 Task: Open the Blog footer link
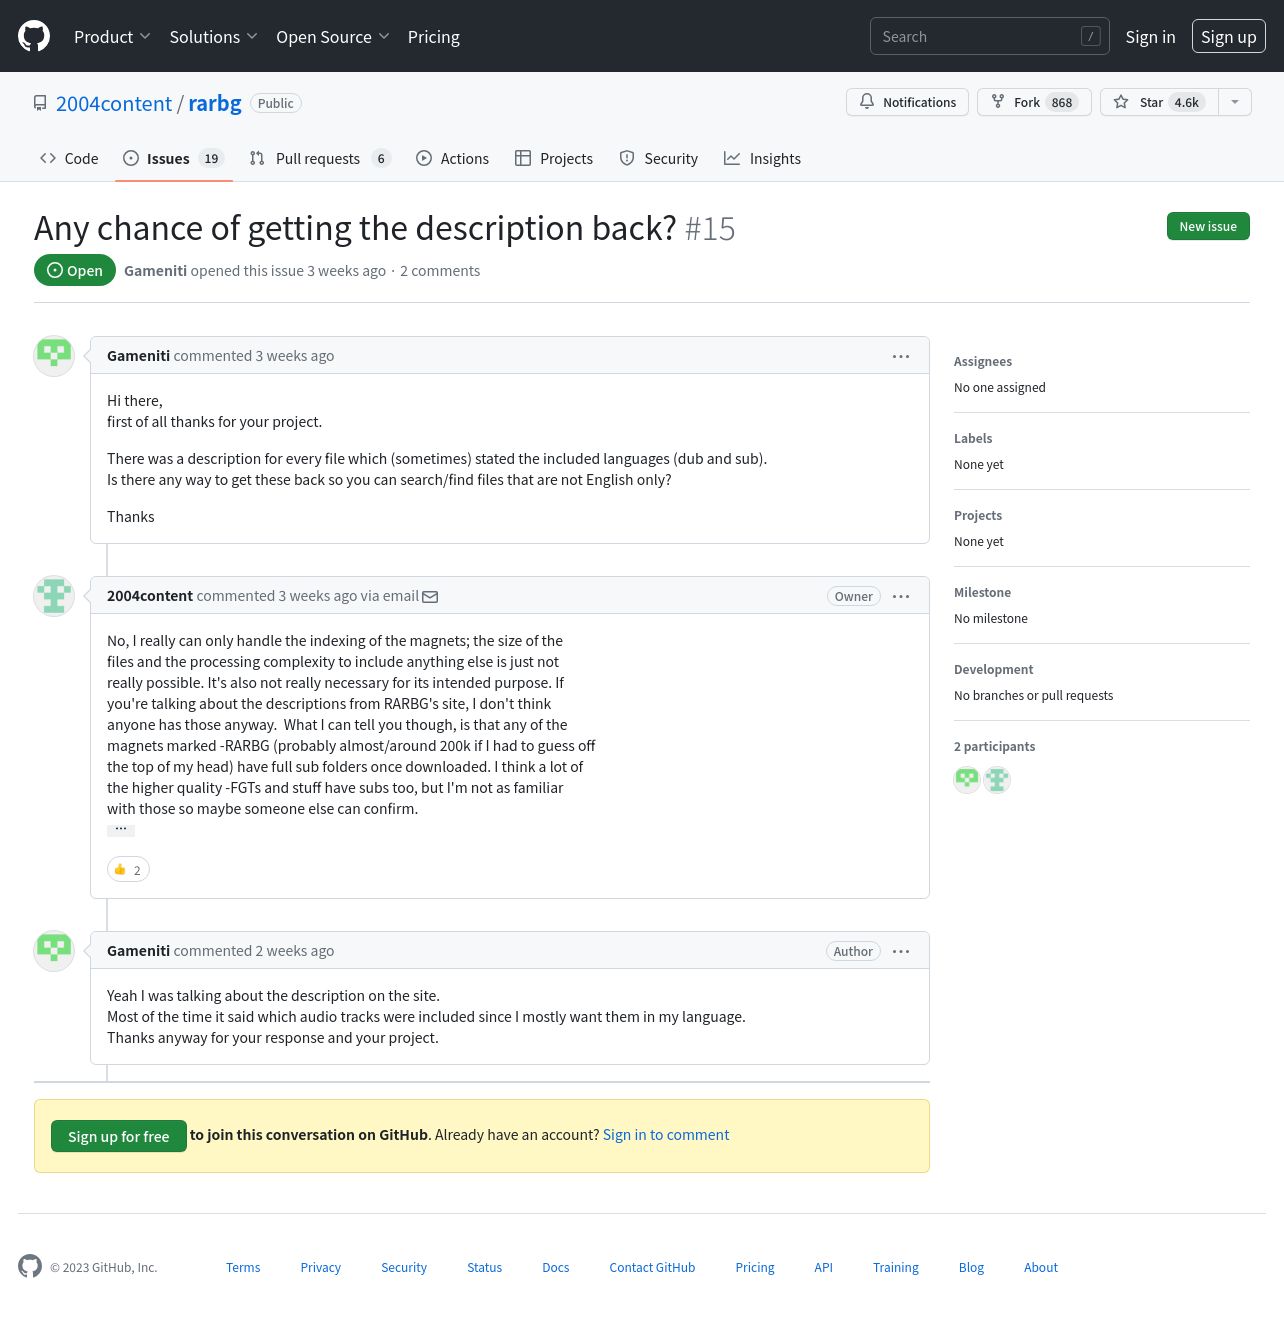[x=971, y=1267]
